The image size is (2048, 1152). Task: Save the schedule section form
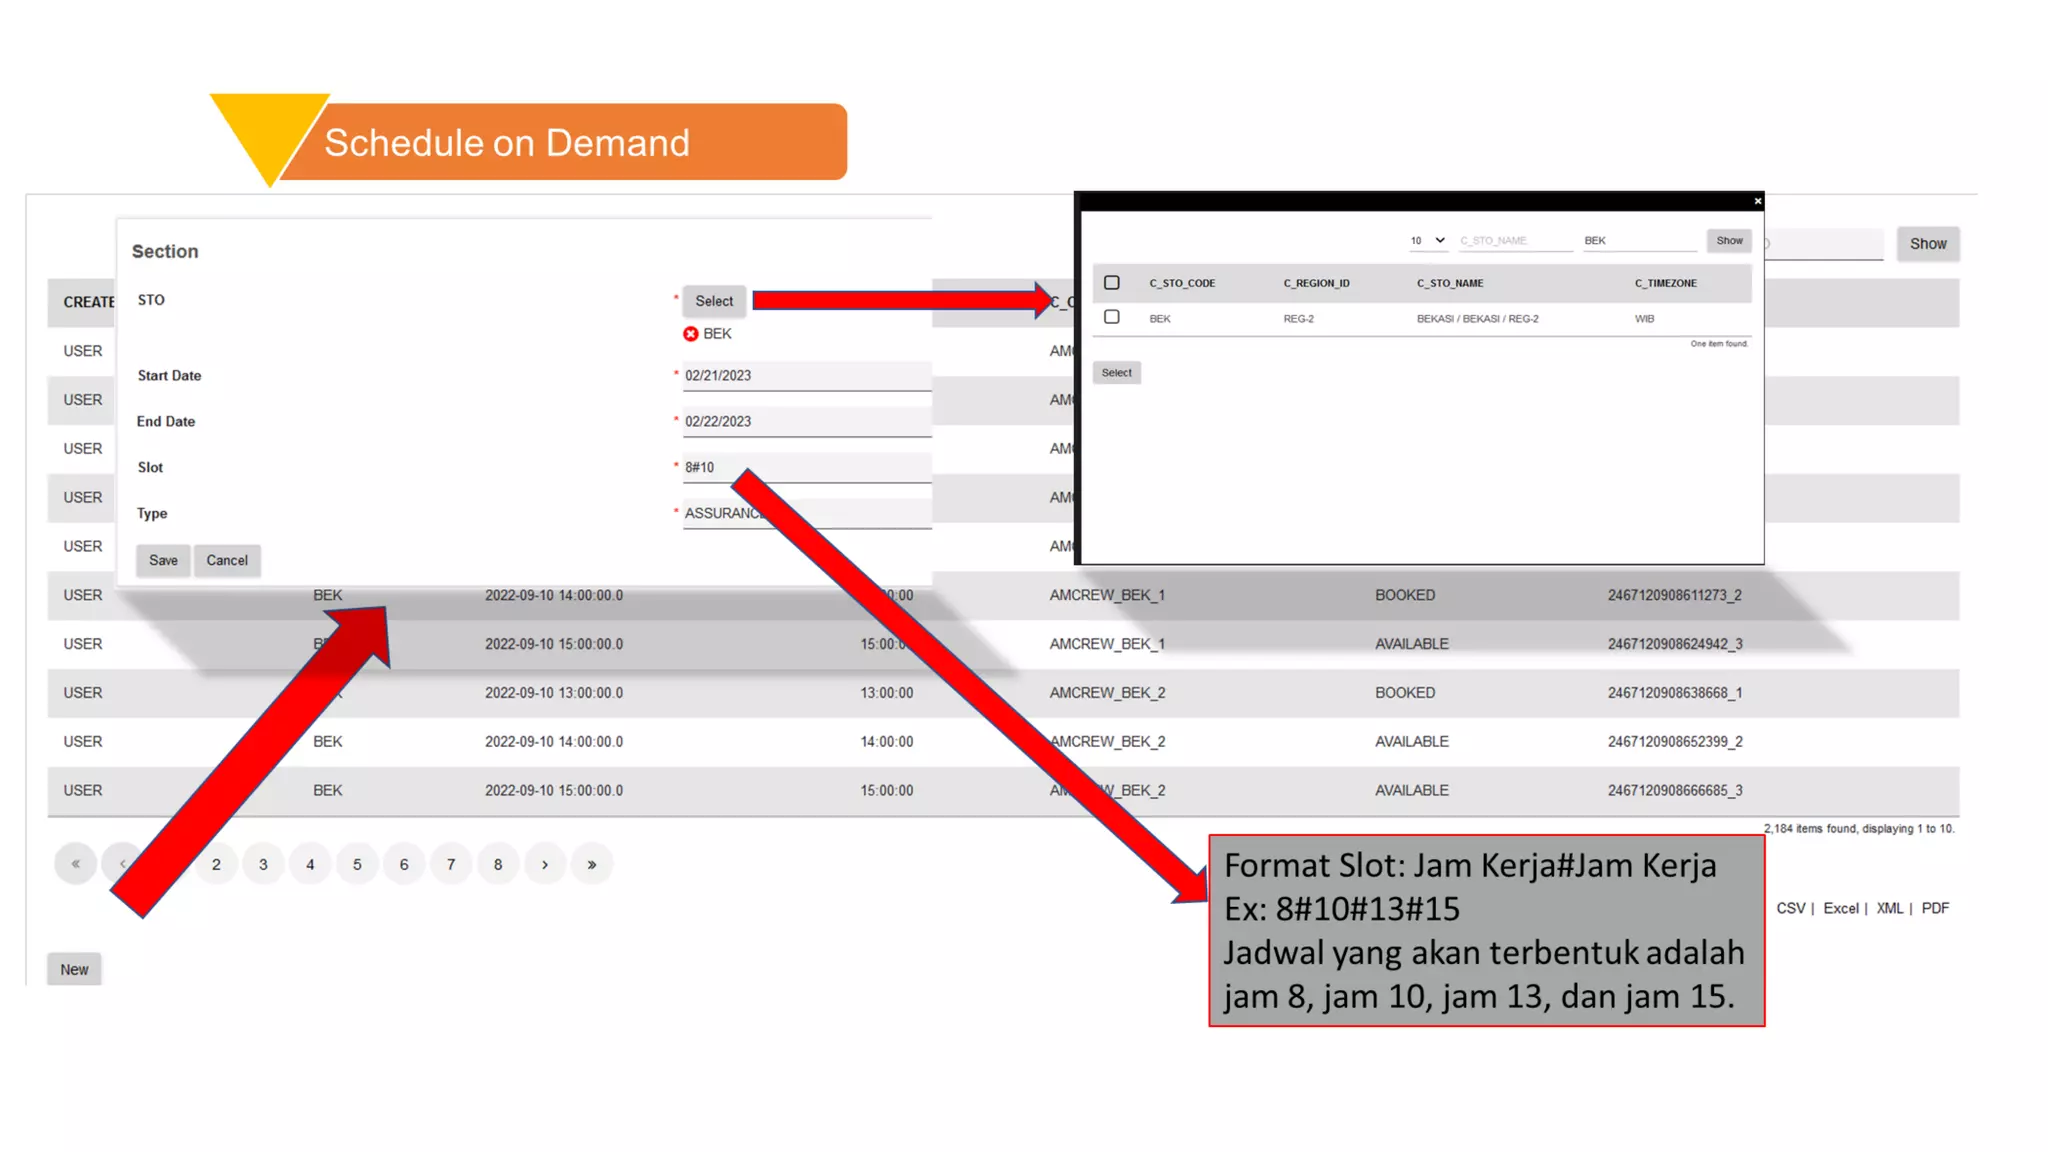pyautogui.click(x=163, y=560)
